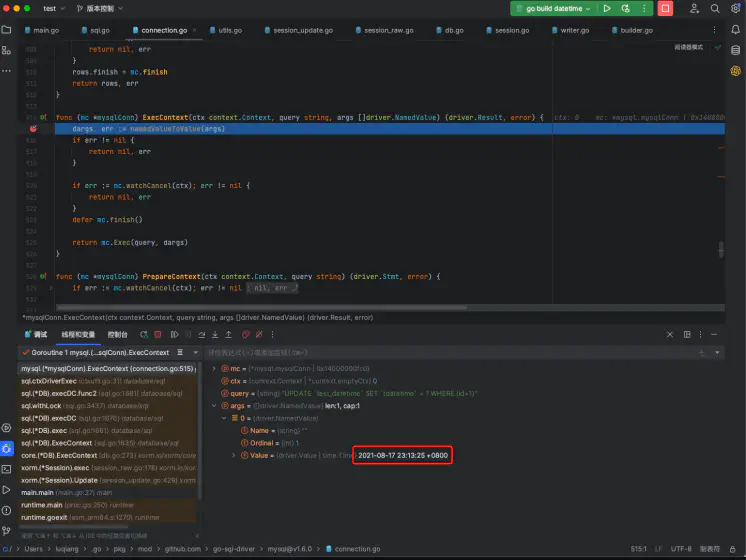
Task: Open the builder.go editor tab
Action: click(x=632, y=30)
